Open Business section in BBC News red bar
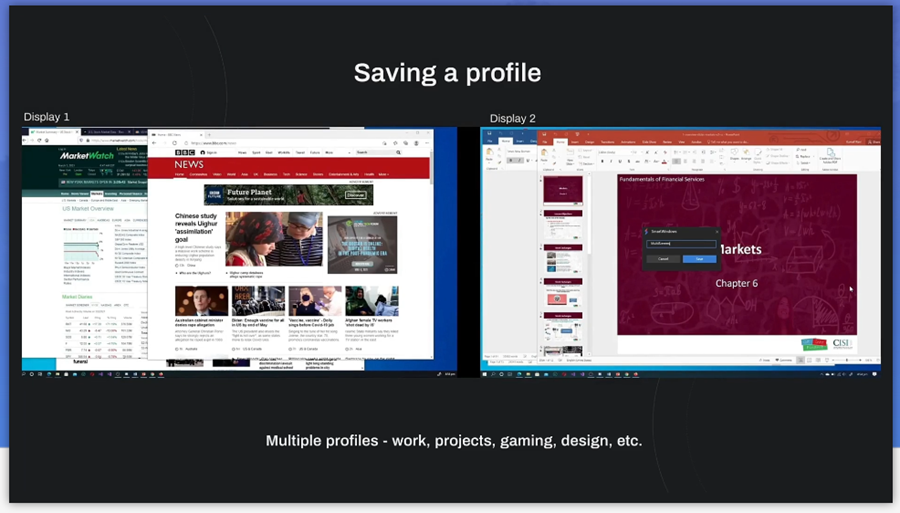This screenshot has height=513, width=900. click(270, 174)
